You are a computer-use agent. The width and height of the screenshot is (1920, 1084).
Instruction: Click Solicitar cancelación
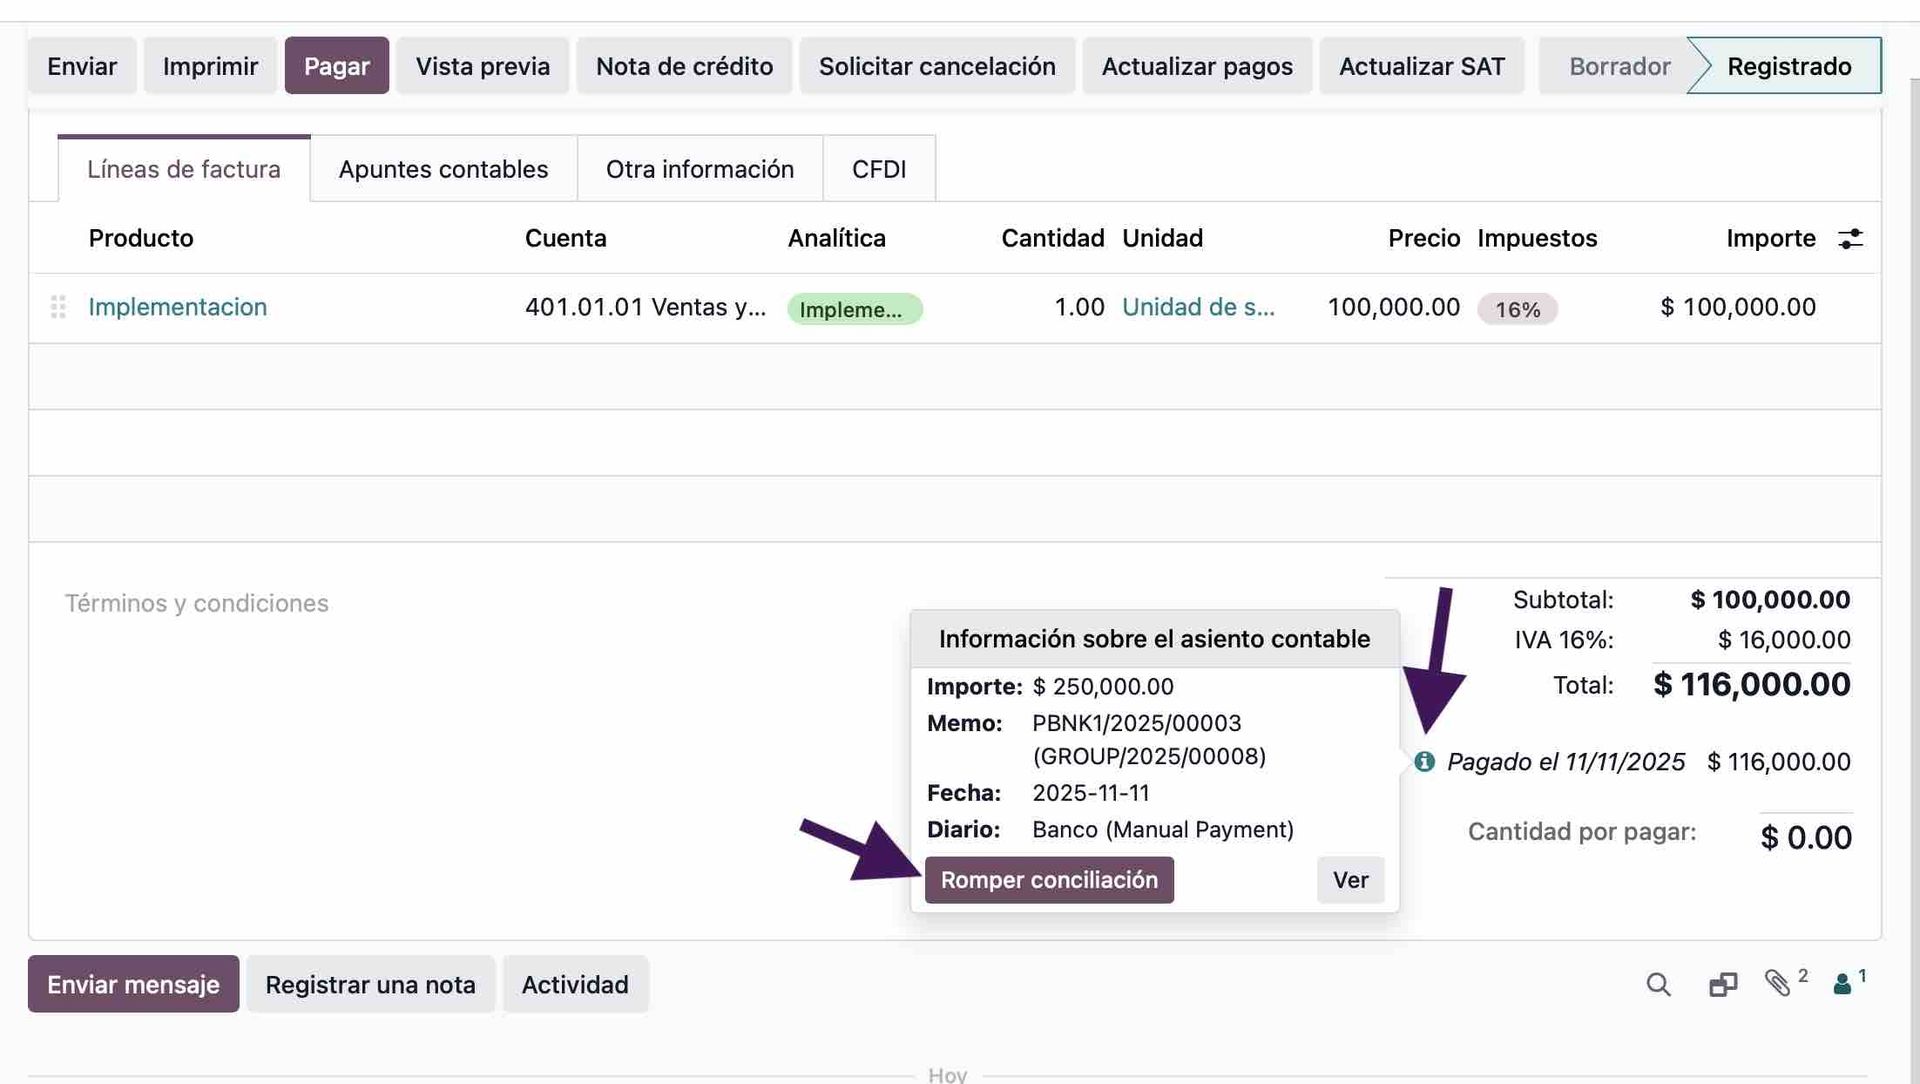point(937,65)
